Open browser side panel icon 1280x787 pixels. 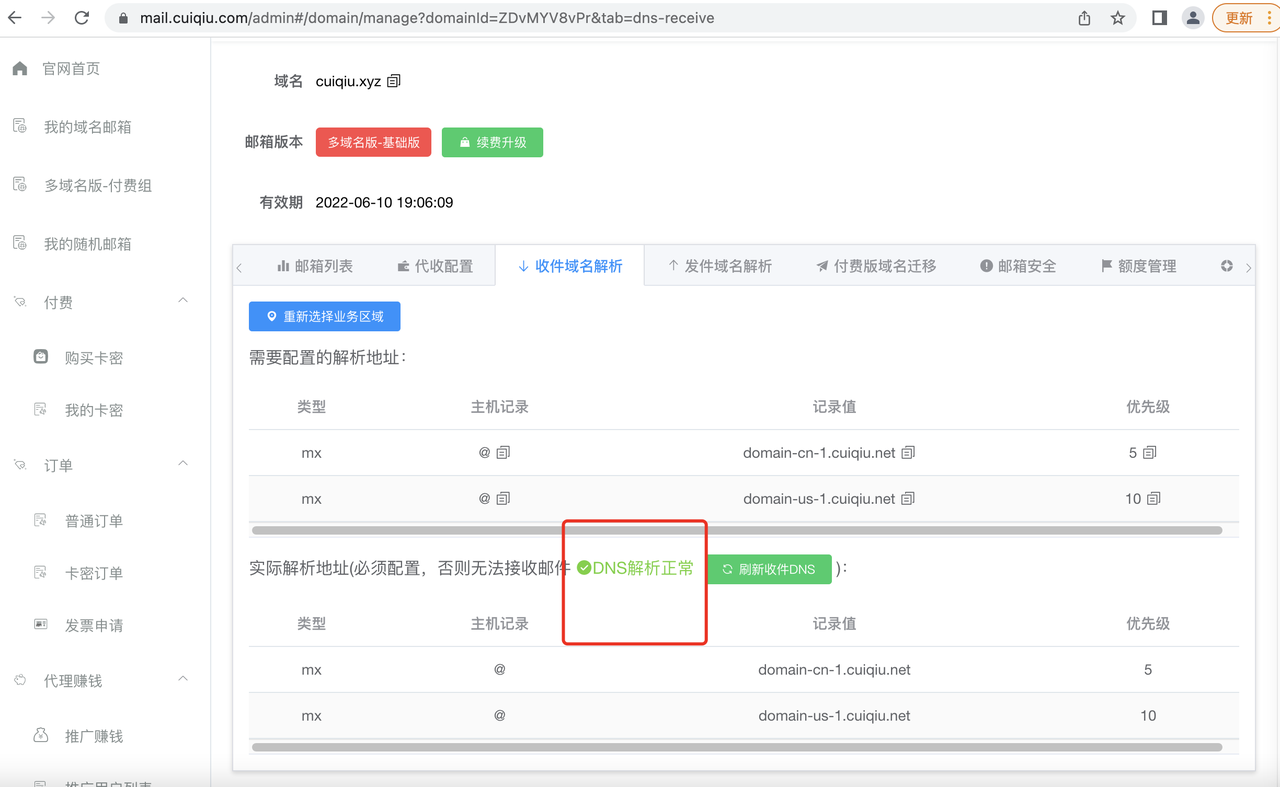click(x=1159, y=18)
